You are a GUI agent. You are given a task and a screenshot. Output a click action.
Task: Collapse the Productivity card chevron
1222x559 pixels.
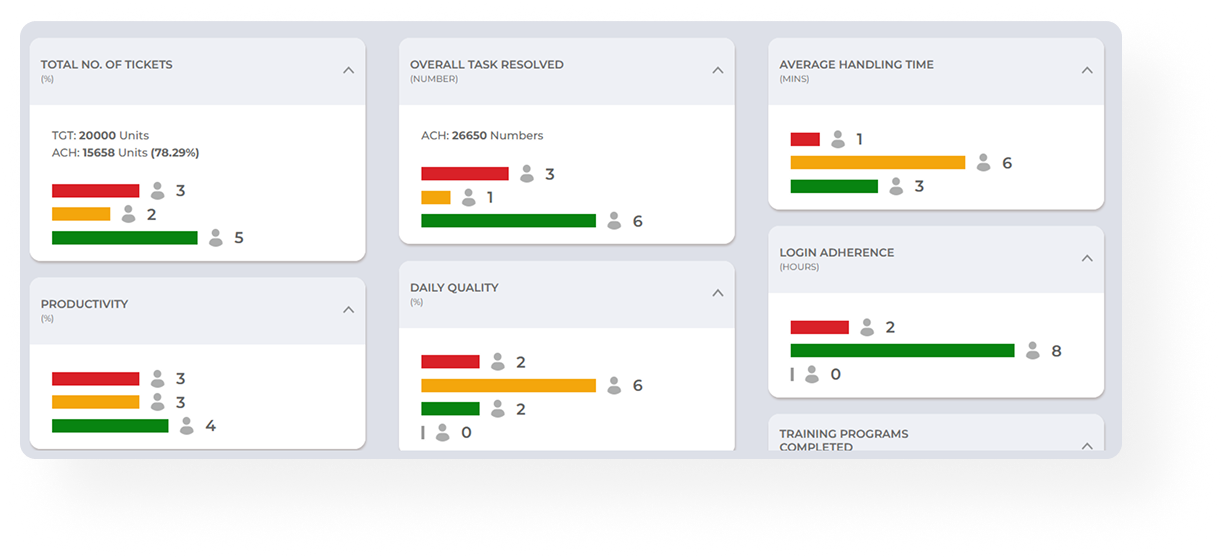(x=348, y=310)
